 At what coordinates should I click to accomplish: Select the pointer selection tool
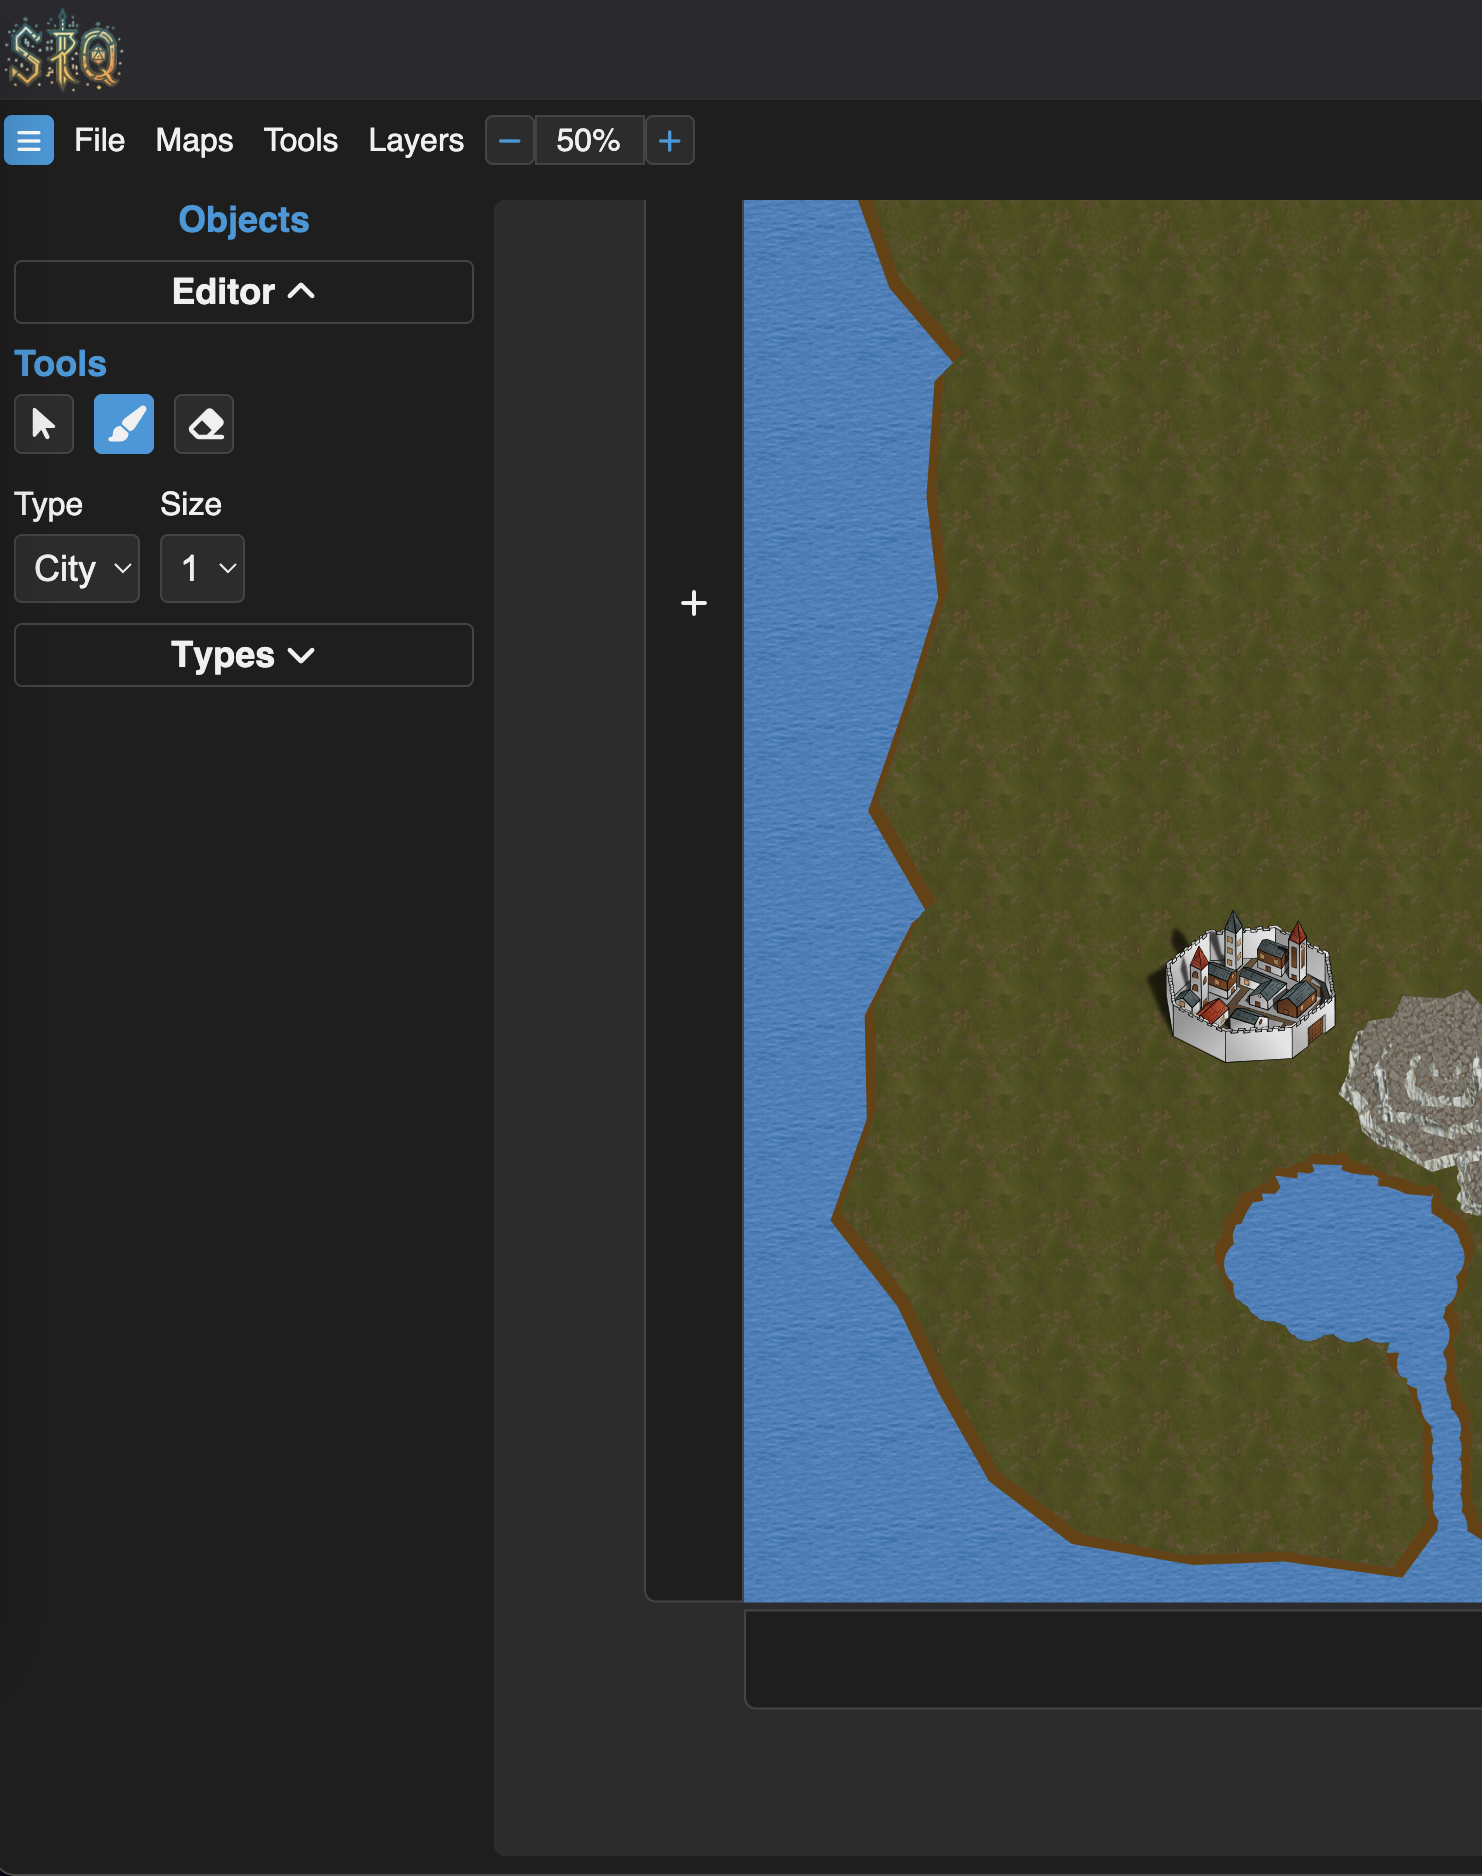(x=44, y=424)
